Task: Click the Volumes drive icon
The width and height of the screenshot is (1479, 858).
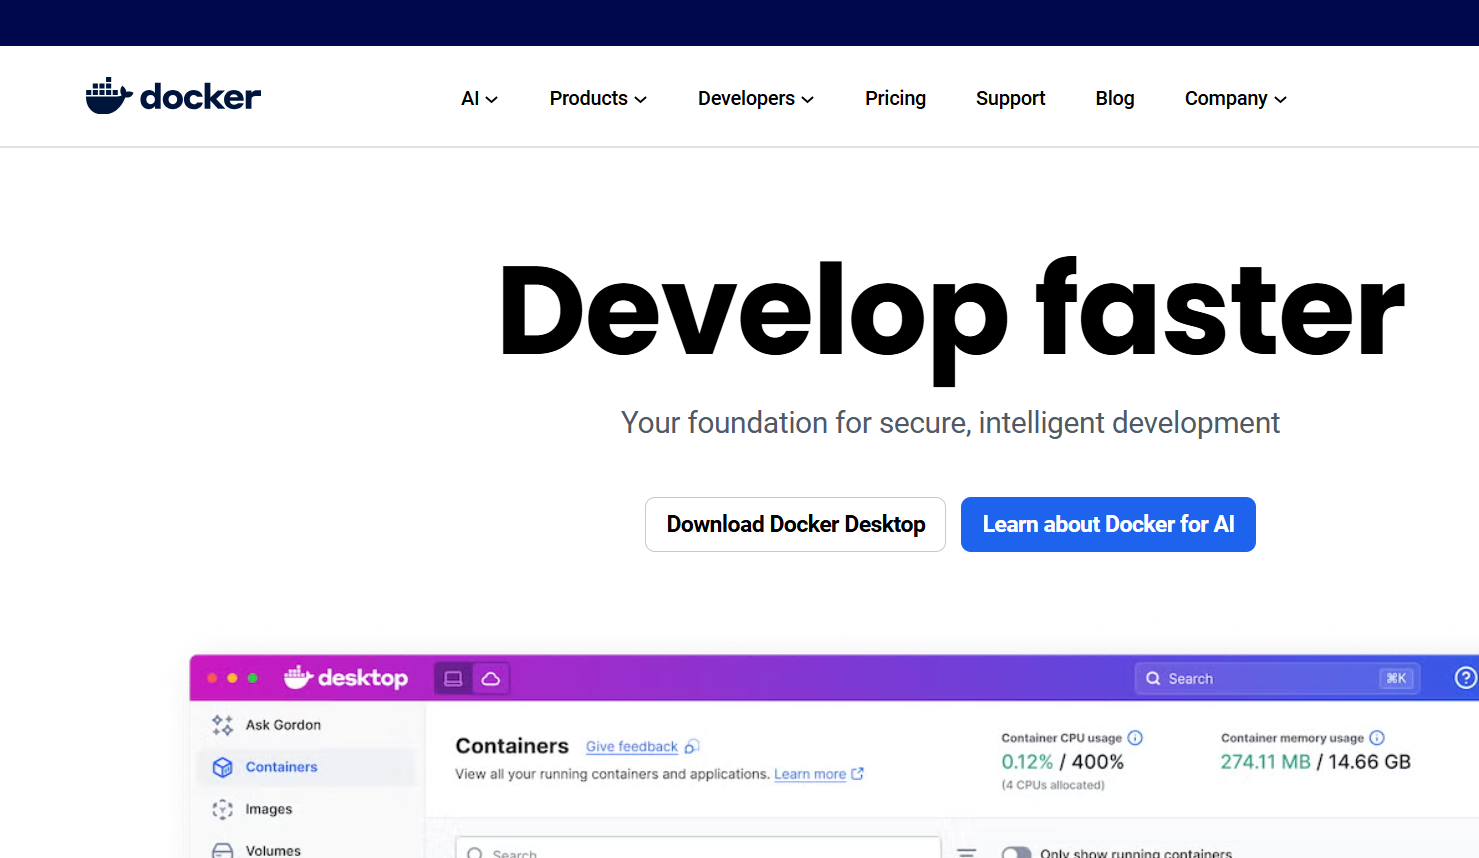Action: [x=222, y=851]
